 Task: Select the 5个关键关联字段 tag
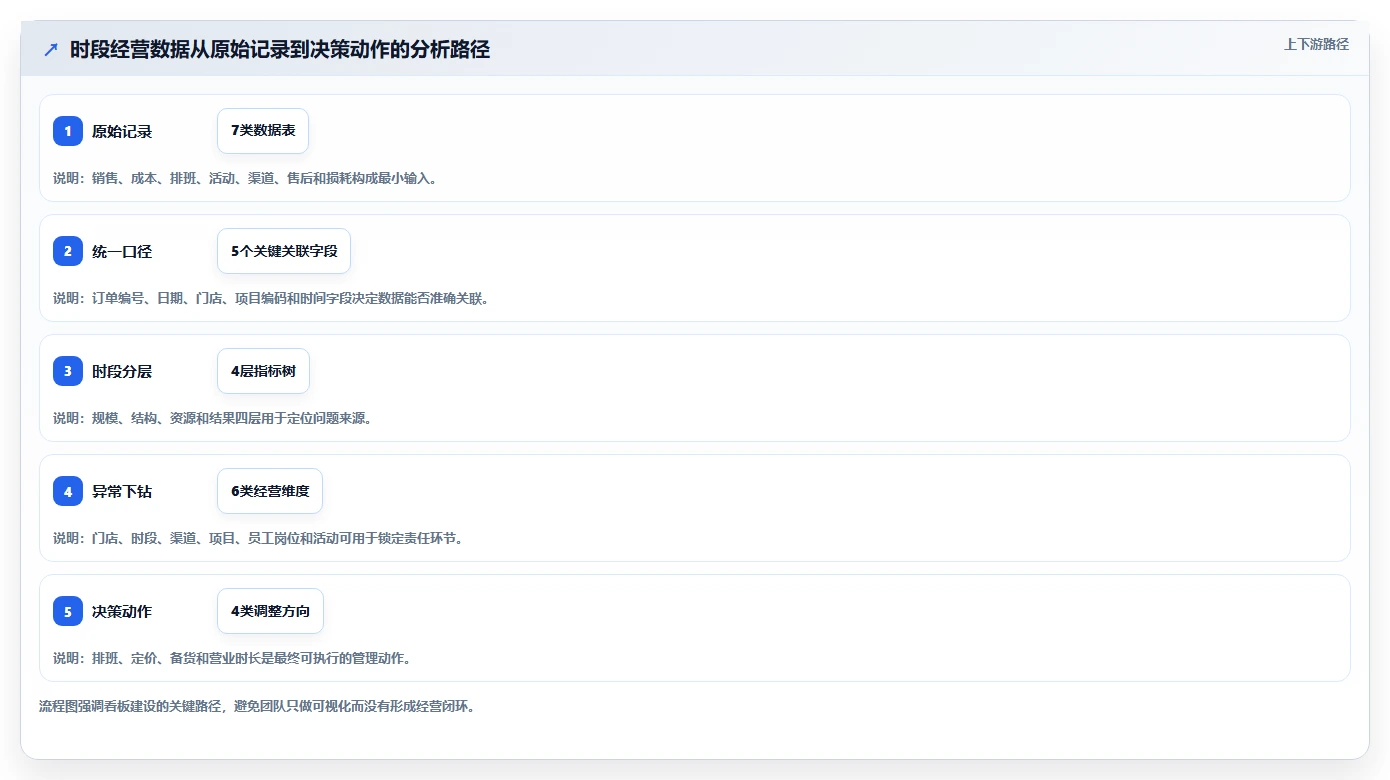click(284, 251)
